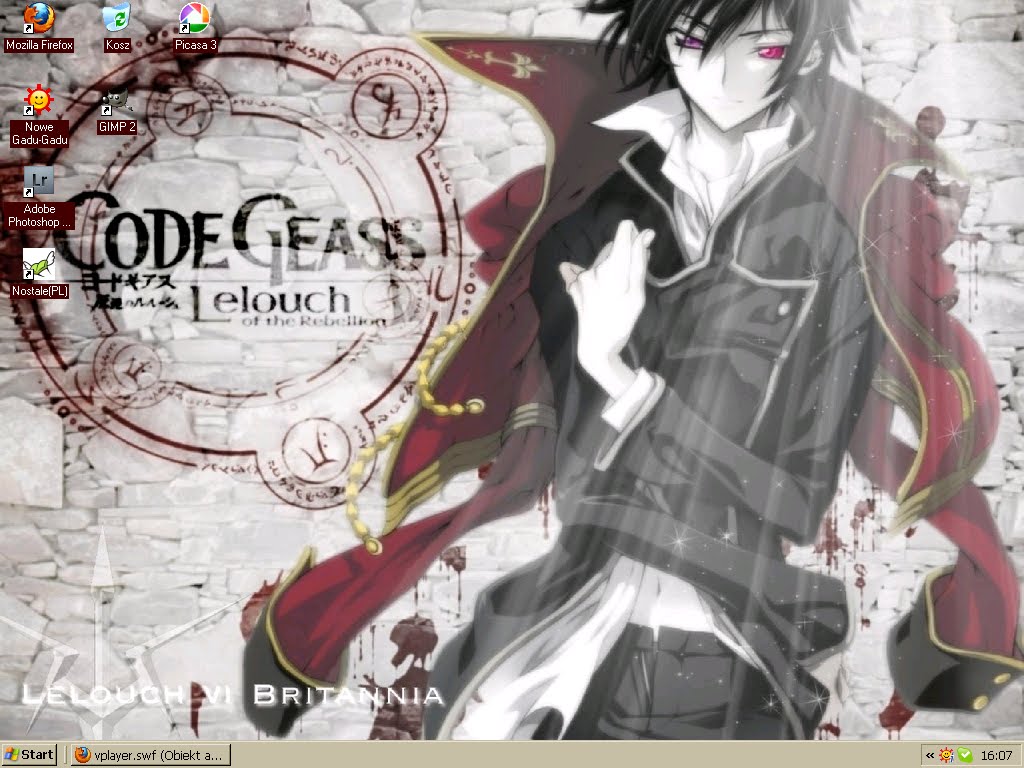
Task: Open the Windows Start menu
Action: click(x=29, y=755)
